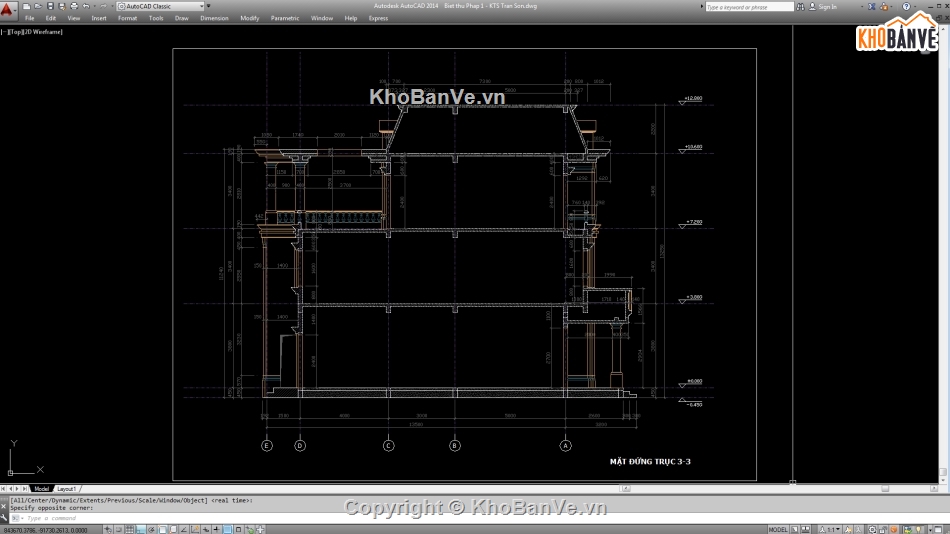Click the Autodesk Exchange Apps icon

pyautogui.click(x=872, y=7)
